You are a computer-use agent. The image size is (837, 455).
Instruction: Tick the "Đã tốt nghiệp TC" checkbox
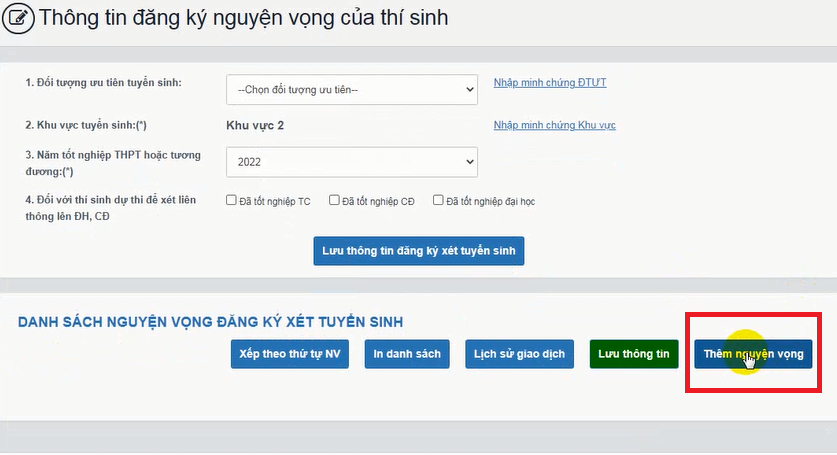pyautogui.click(x=232, y=200)
